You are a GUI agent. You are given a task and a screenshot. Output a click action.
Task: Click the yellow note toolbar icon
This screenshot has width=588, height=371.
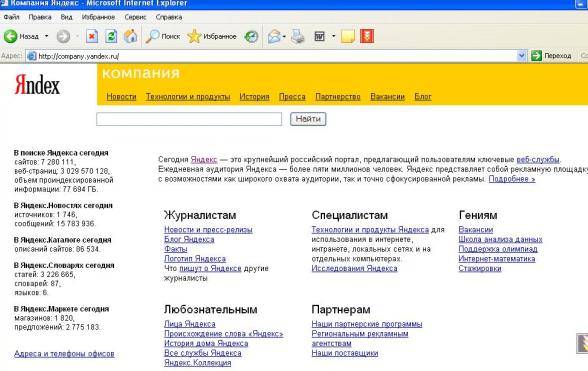coord(348,36)
